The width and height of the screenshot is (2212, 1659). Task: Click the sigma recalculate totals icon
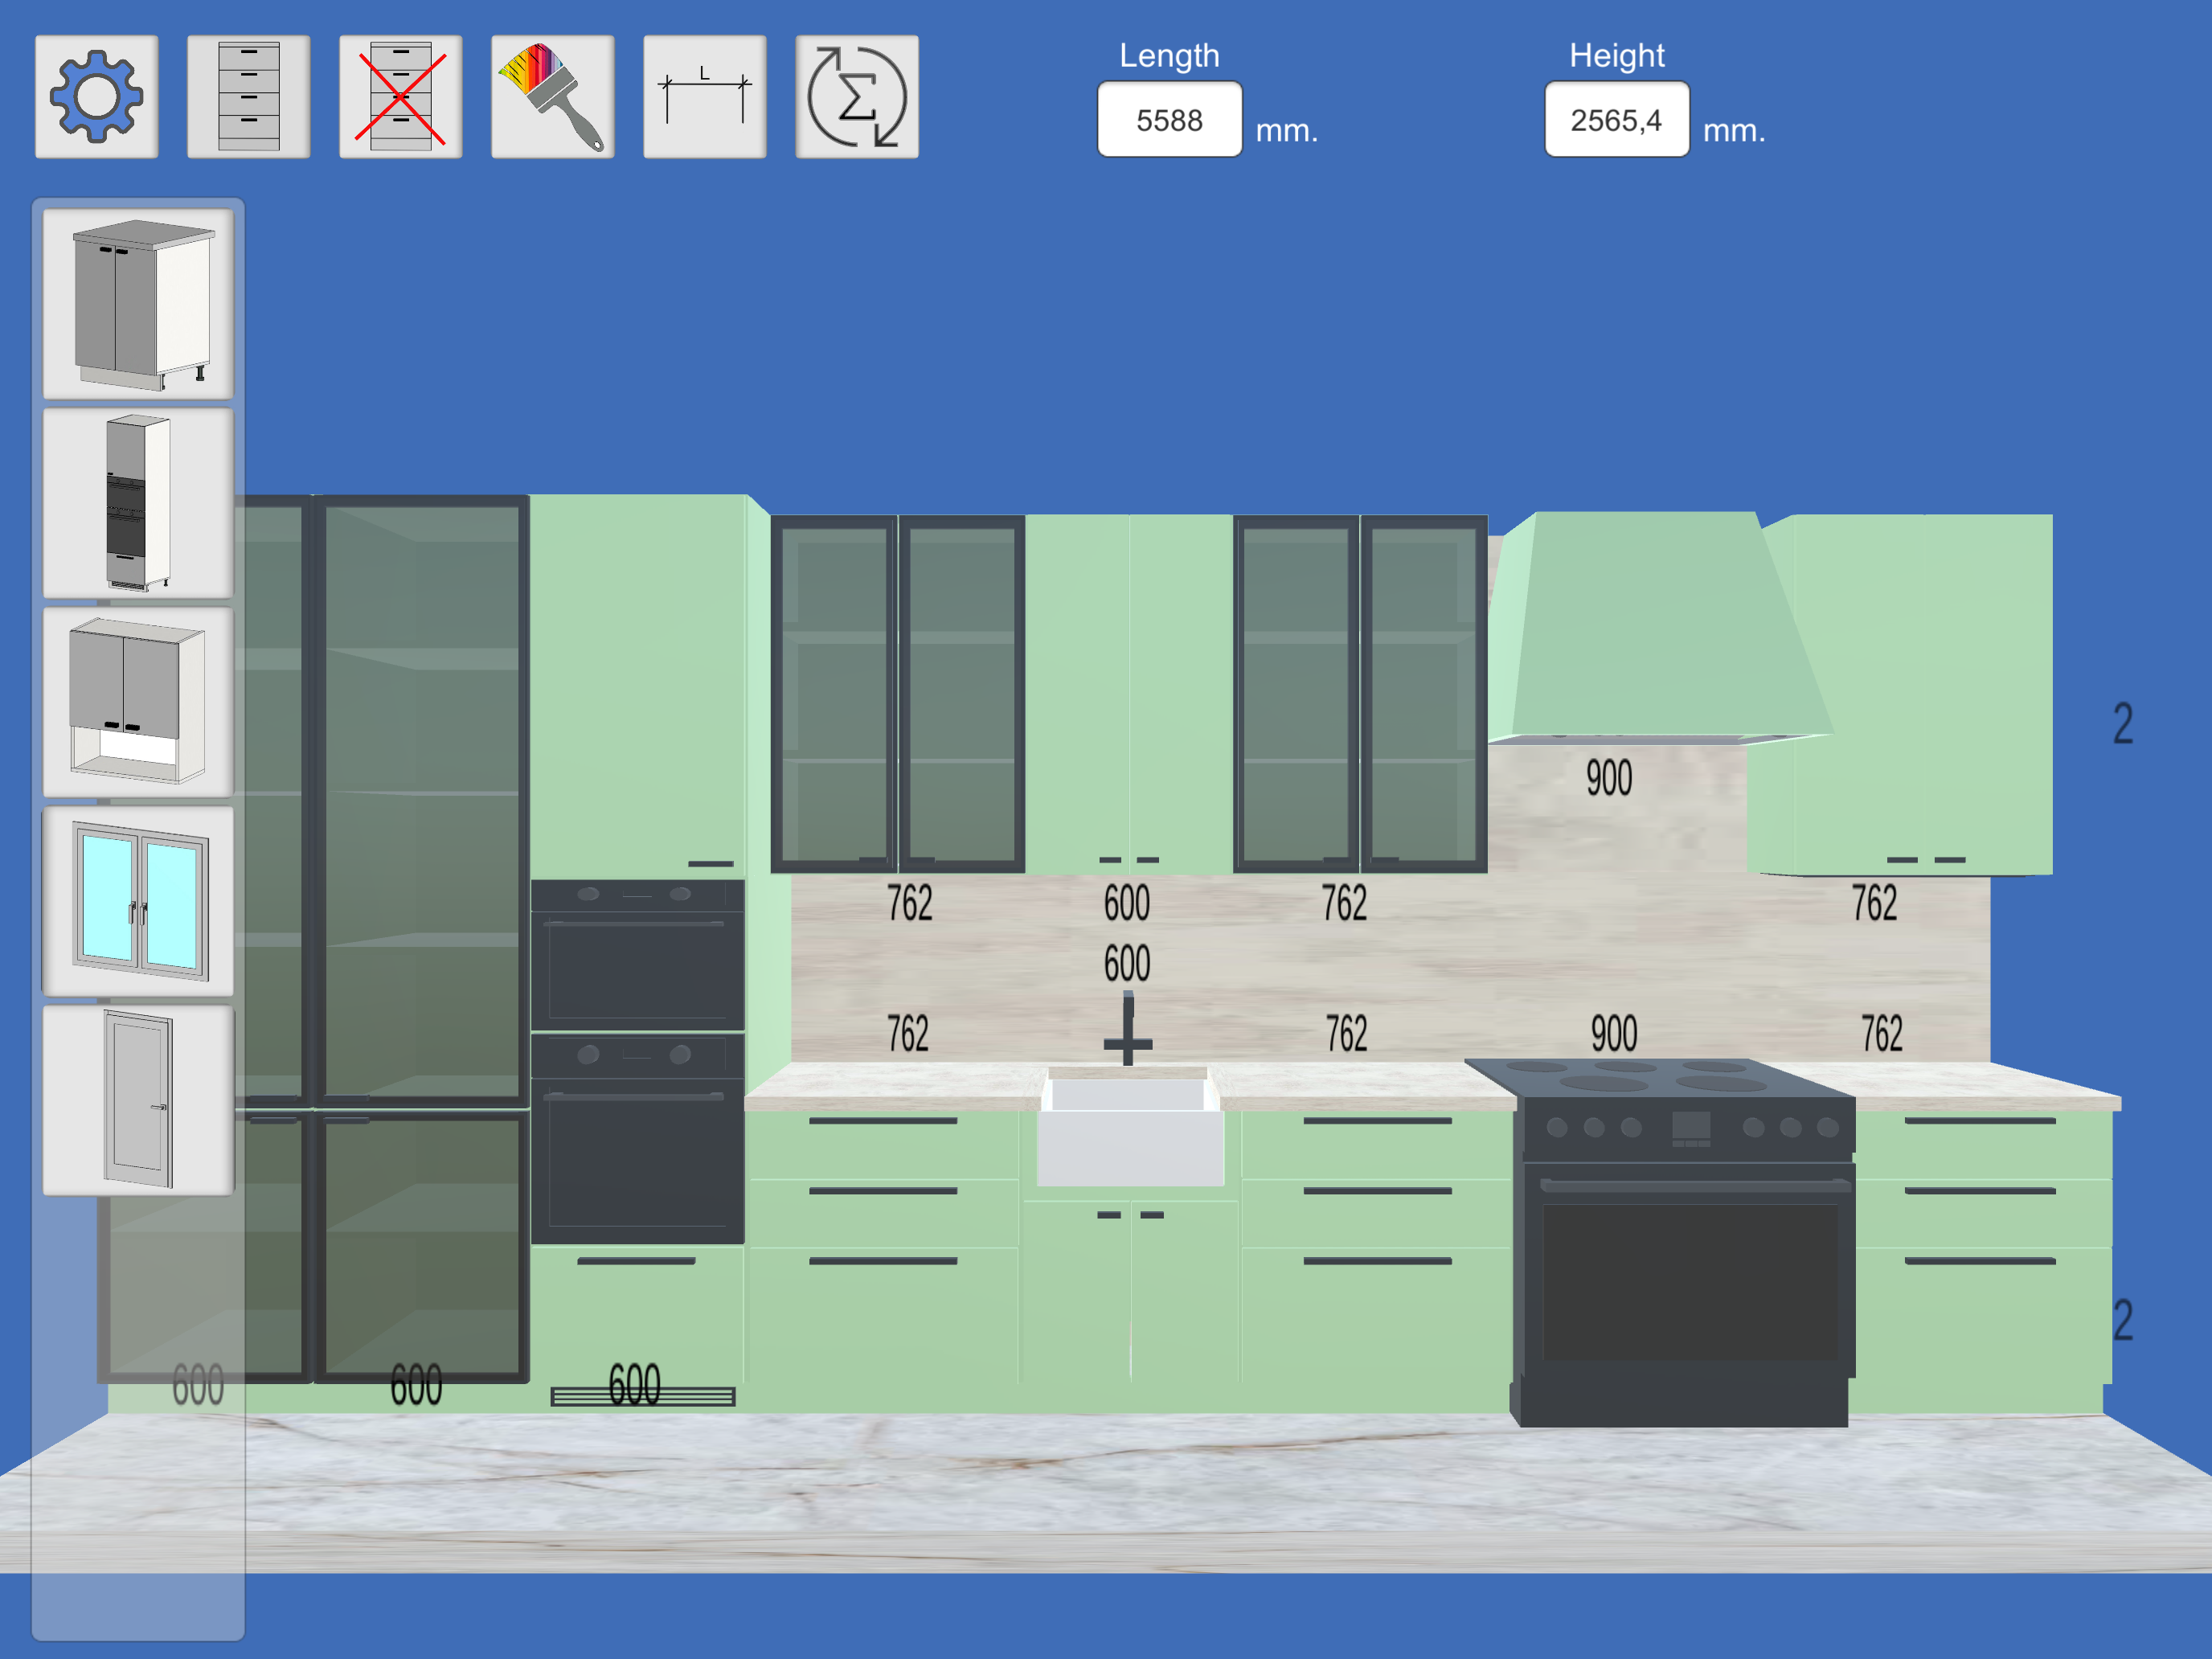[x=856, y=97]
